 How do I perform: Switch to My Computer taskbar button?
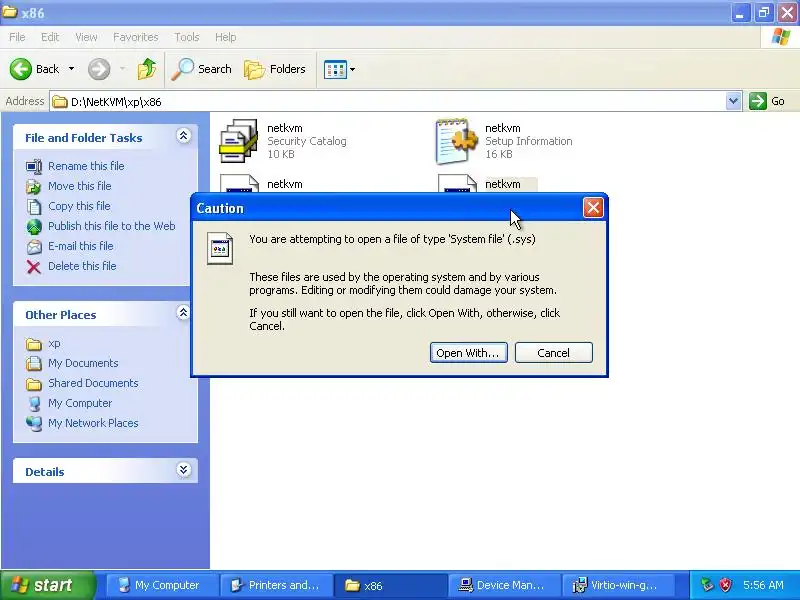point(162,585)
